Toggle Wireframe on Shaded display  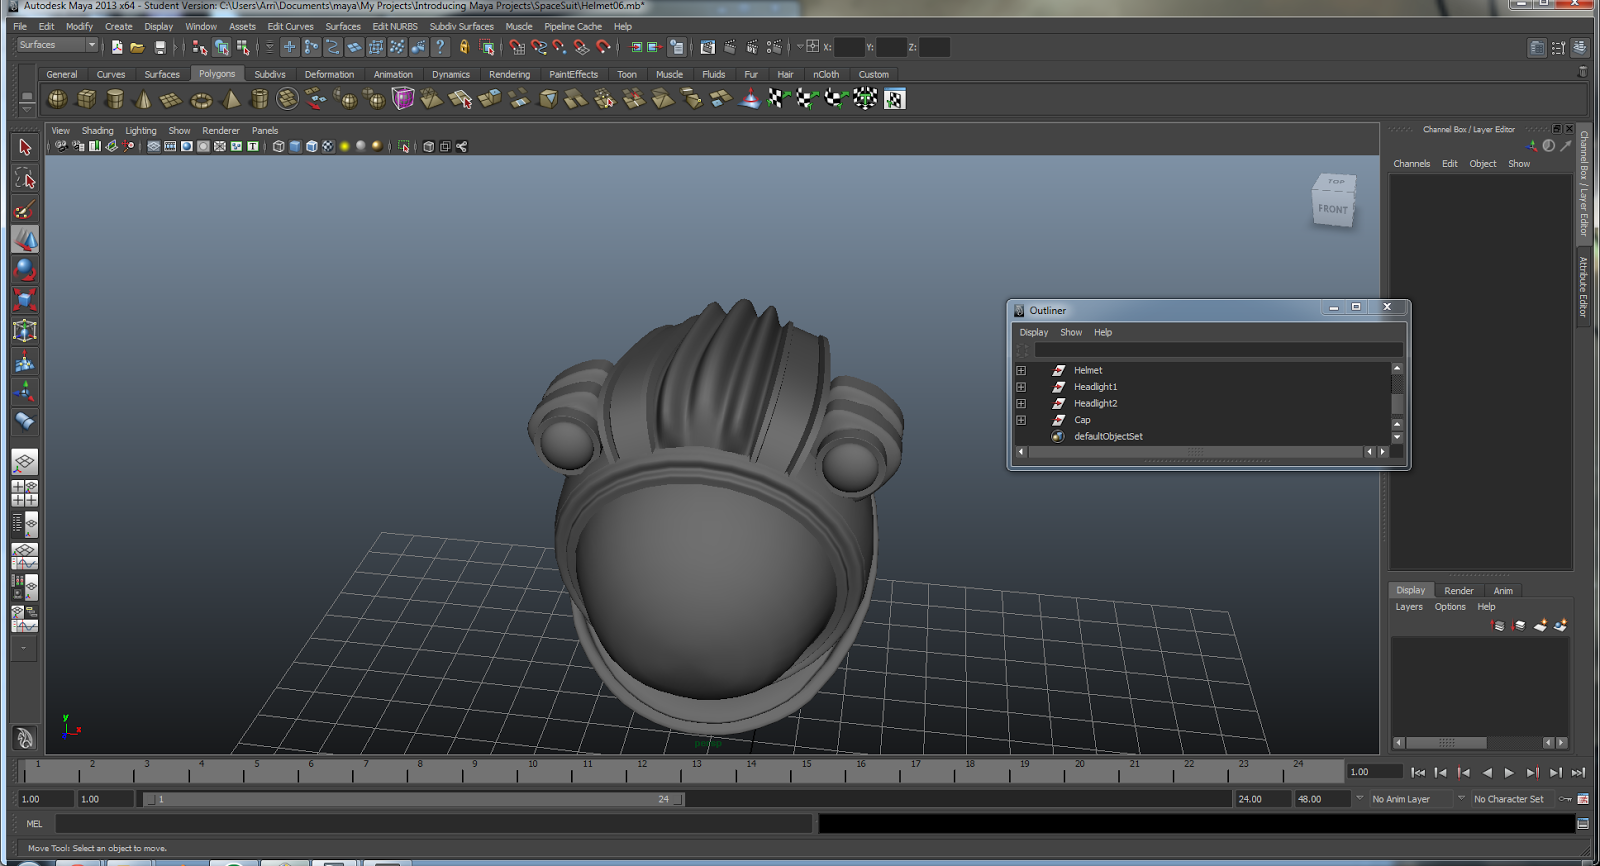point(312,146)
